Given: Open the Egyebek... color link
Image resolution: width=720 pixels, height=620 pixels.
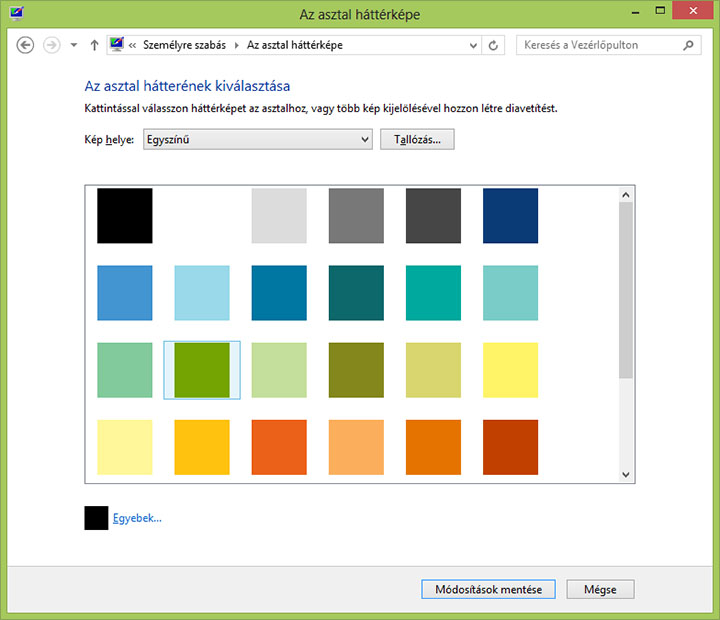Looking at the screenshot, I should (136, 518).
